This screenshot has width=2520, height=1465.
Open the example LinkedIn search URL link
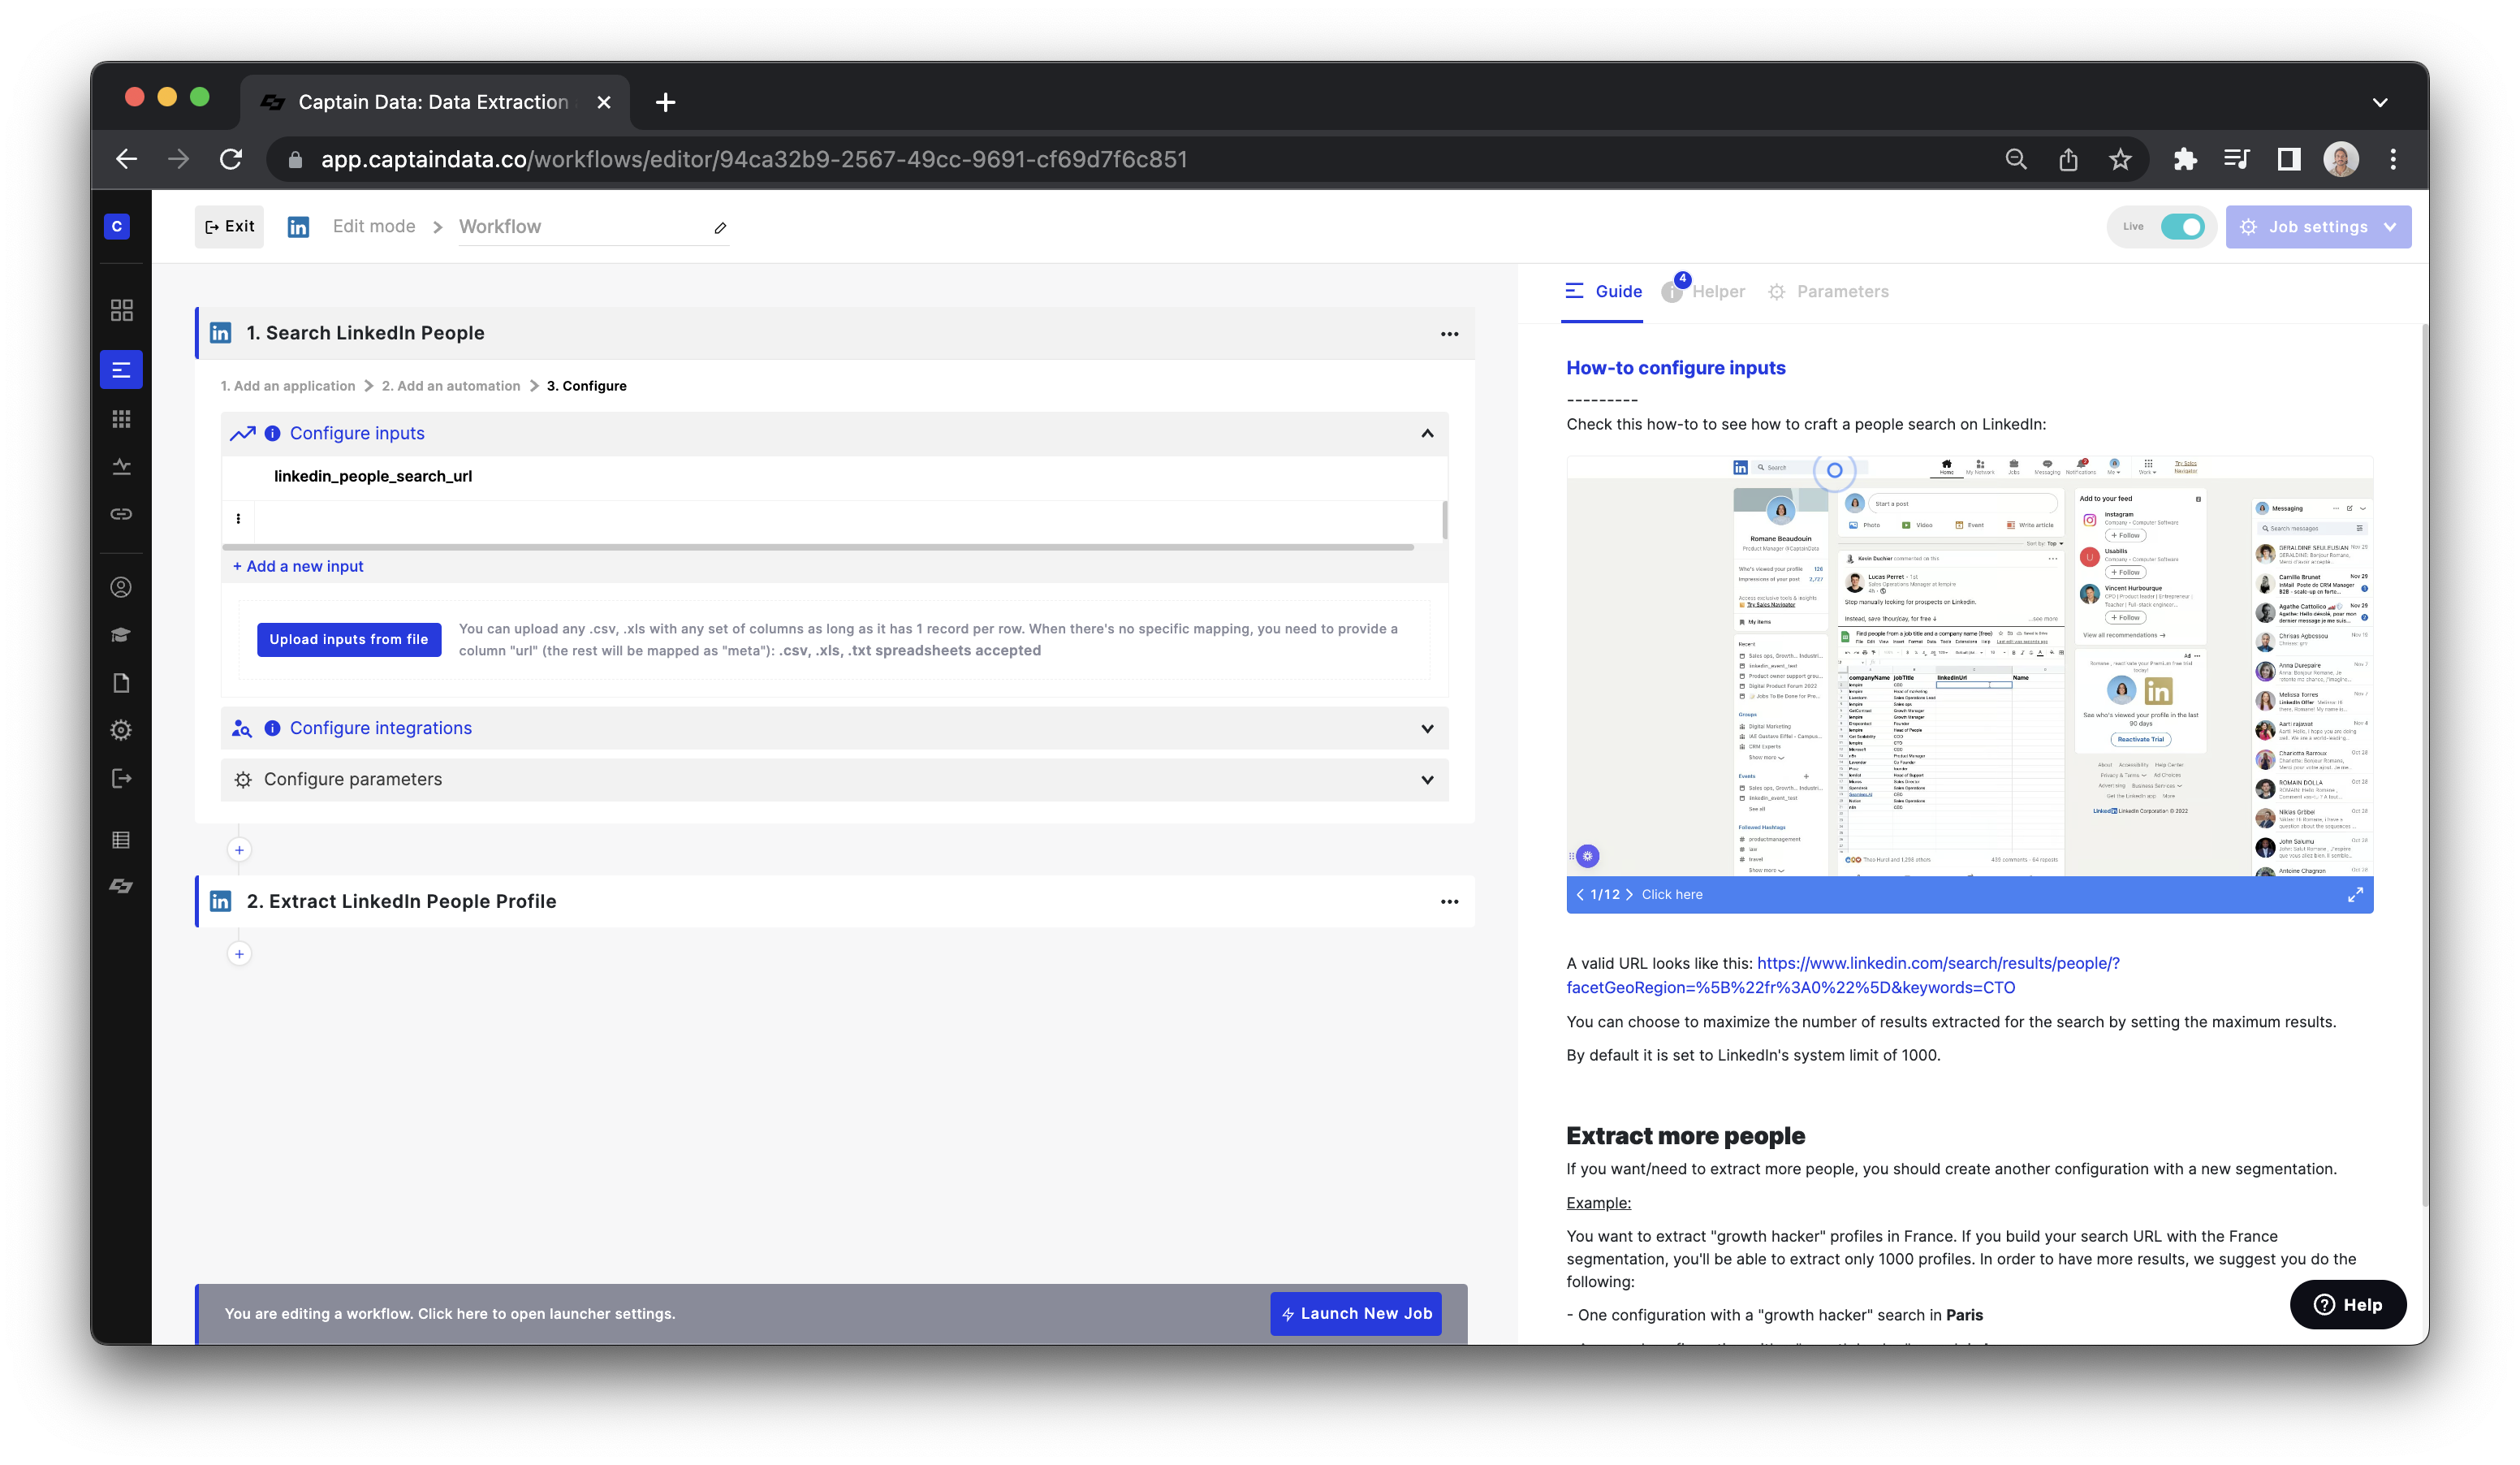1843,976
